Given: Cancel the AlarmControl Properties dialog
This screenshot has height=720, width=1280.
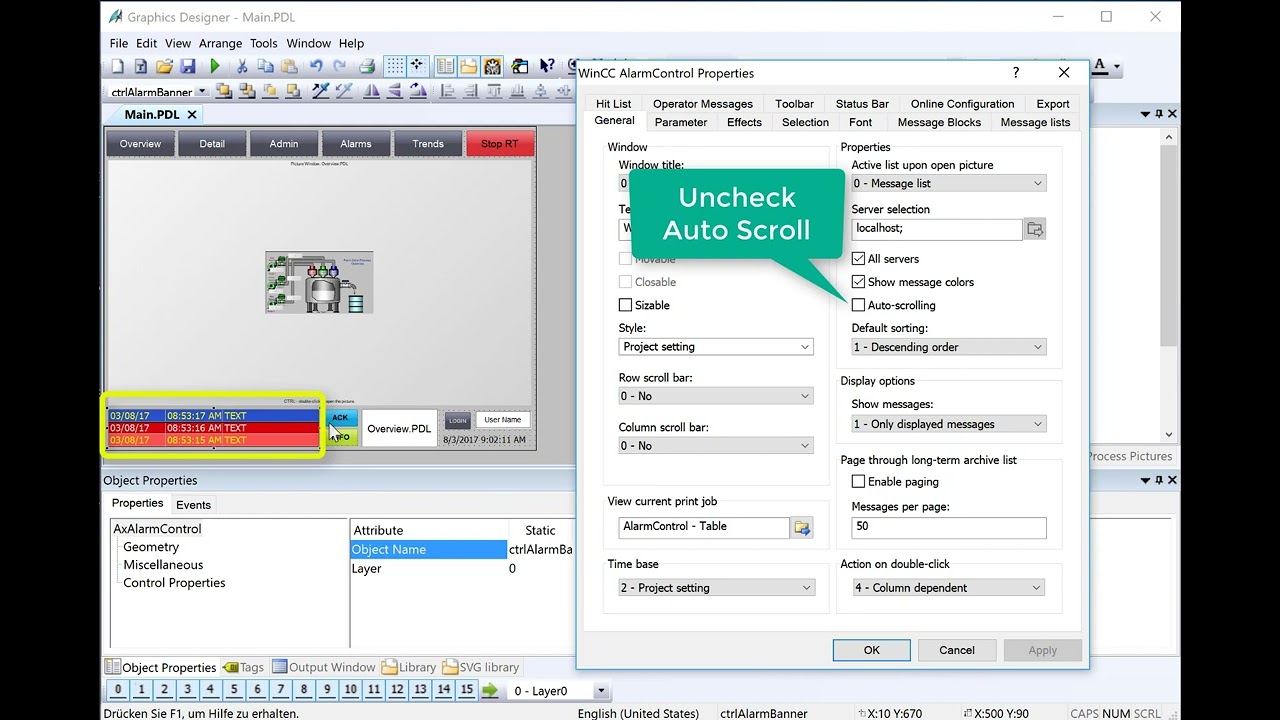Looking at the screenshot, I should (957, 650).
